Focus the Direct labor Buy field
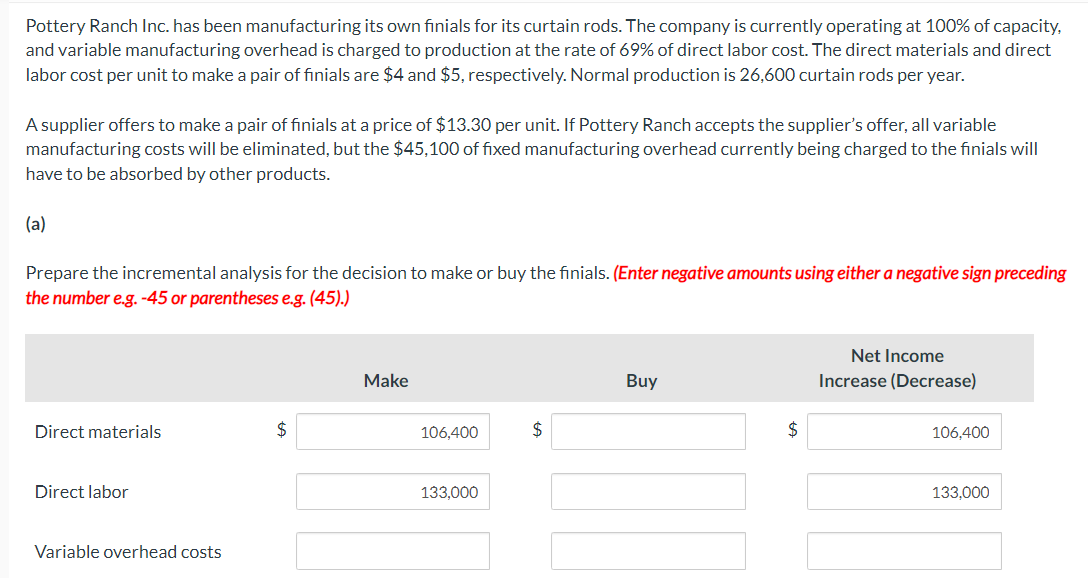This screenshot has height=578, width=1088. point(648,492)
